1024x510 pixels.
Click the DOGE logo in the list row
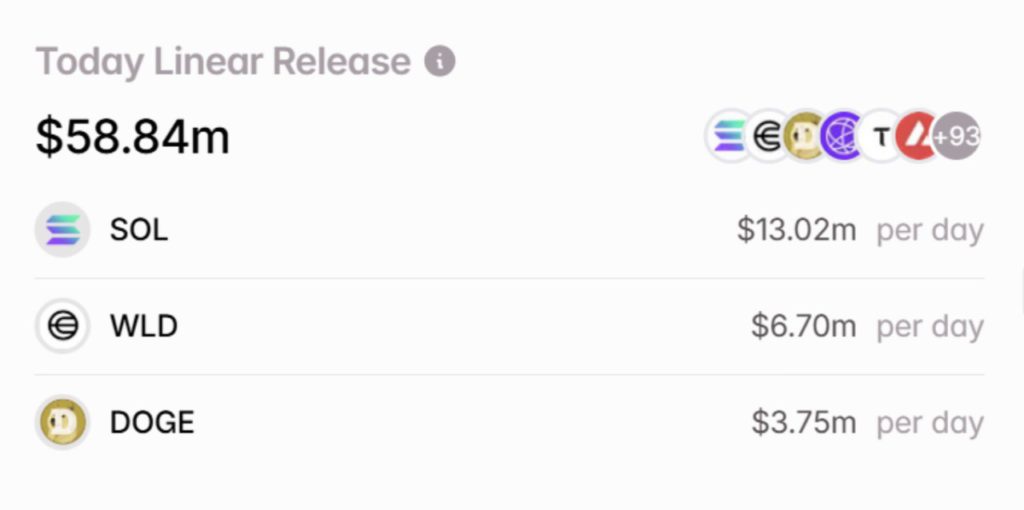coord(62,422)
